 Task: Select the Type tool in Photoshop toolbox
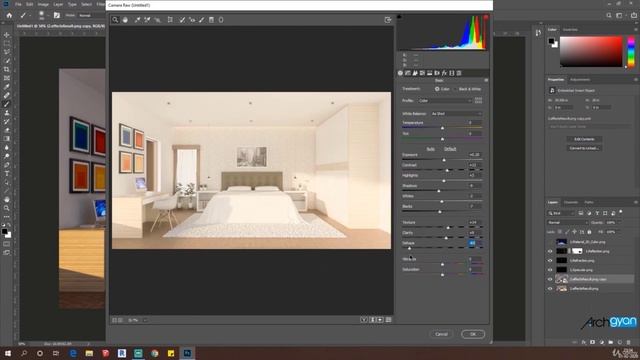7,173
